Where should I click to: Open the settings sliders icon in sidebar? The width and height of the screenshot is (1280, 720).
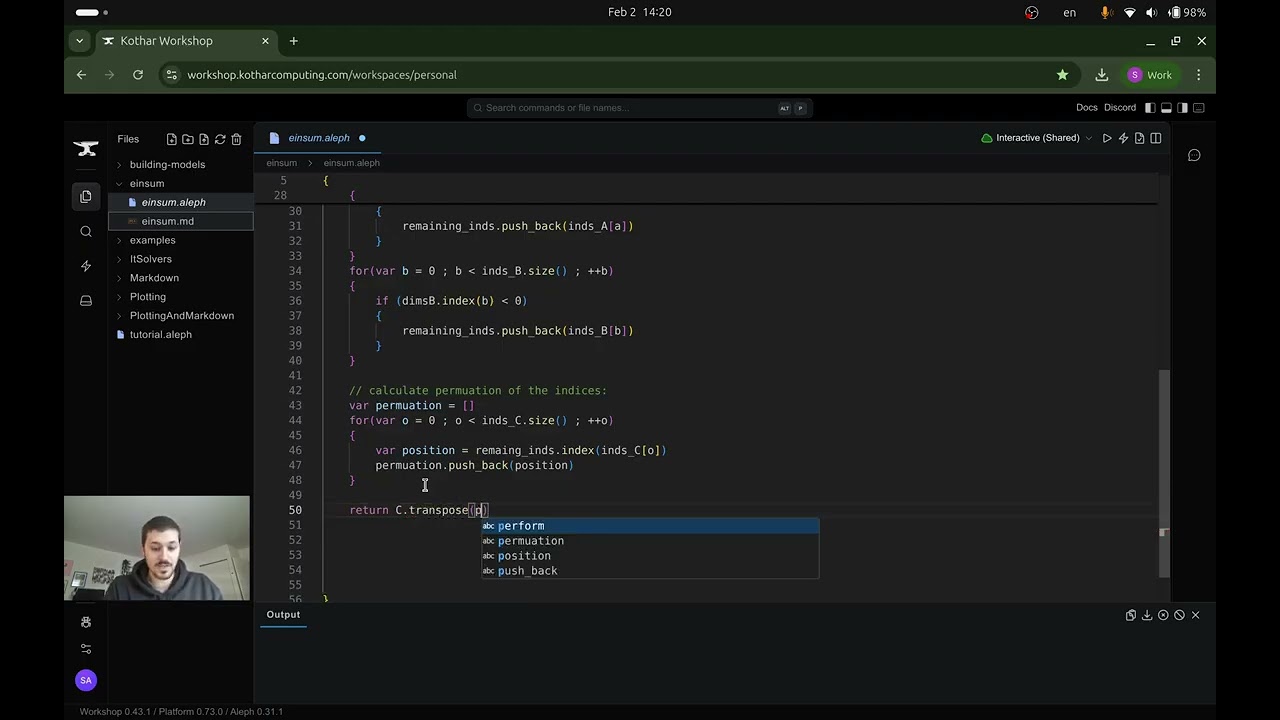pyautogui.click(x=86, y=649)
